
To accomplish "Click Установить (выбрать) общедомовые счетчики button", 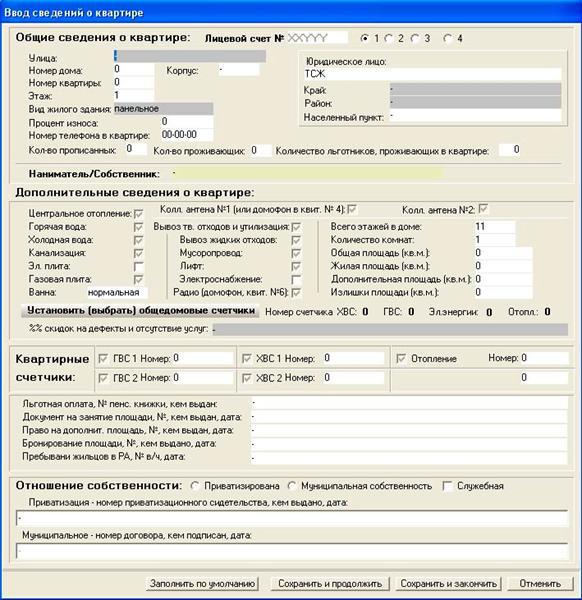I will 140,310.
